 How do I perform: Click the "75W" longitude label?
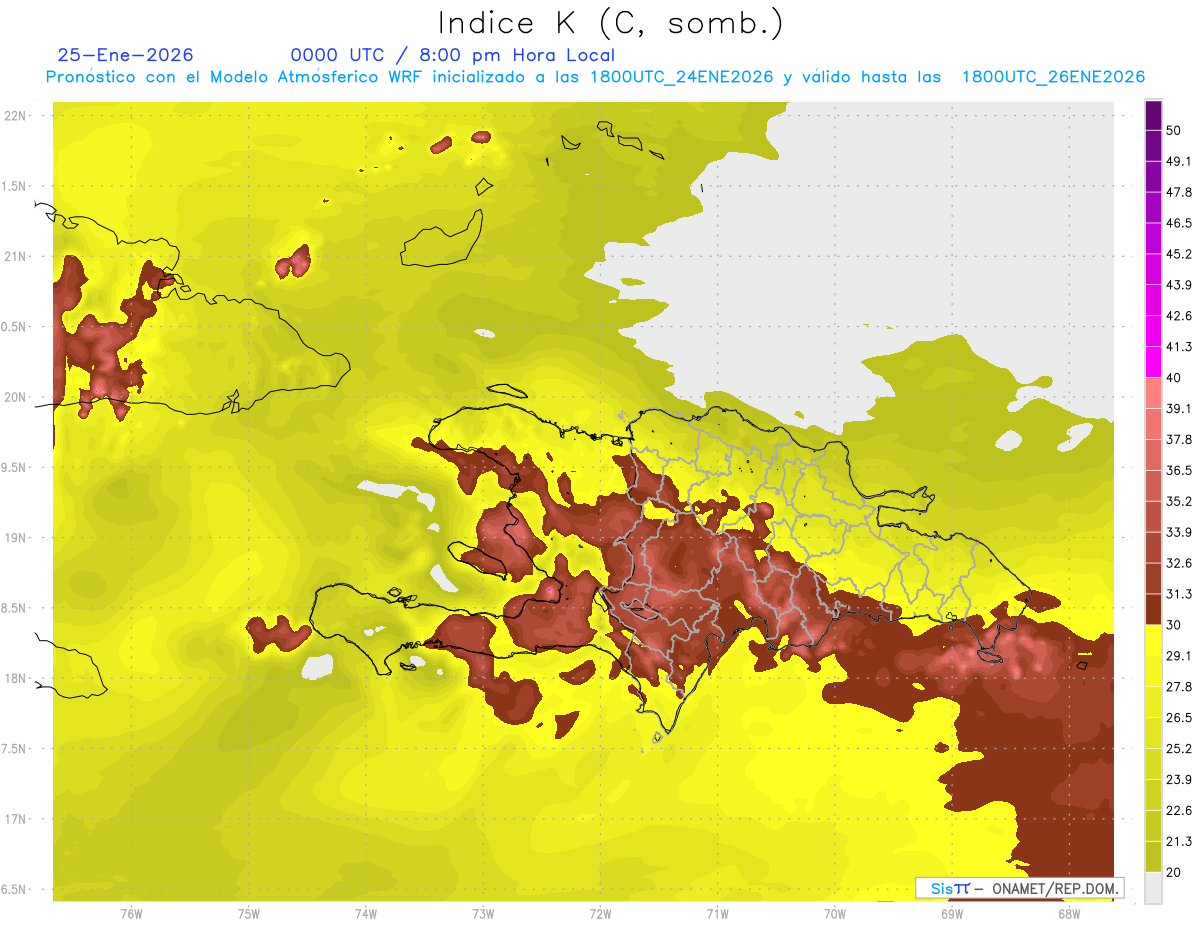[x=248, y=914]
